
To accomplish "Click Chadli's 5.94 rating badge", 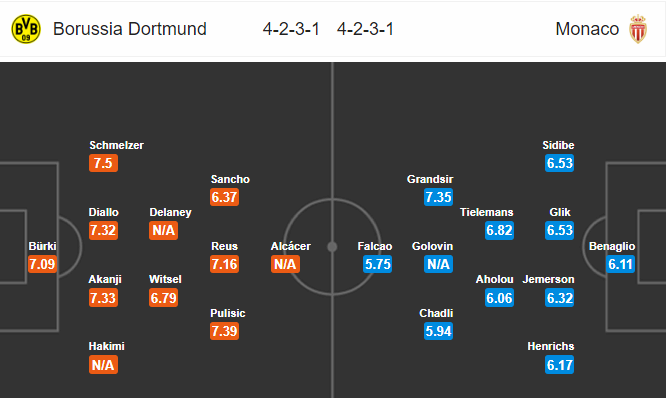I will (438, 331).
